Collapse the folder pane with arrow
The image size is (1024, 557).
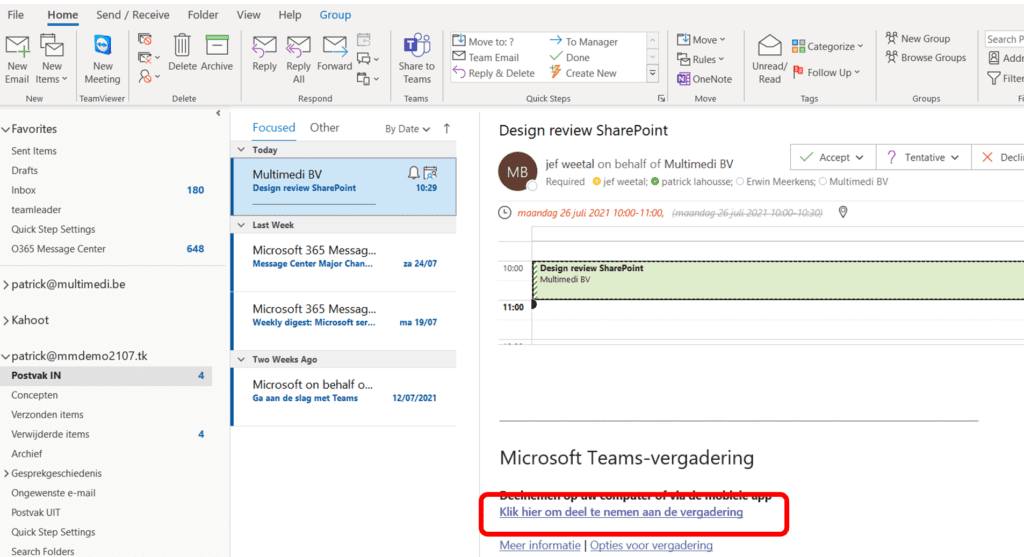[x=218, y=113]
